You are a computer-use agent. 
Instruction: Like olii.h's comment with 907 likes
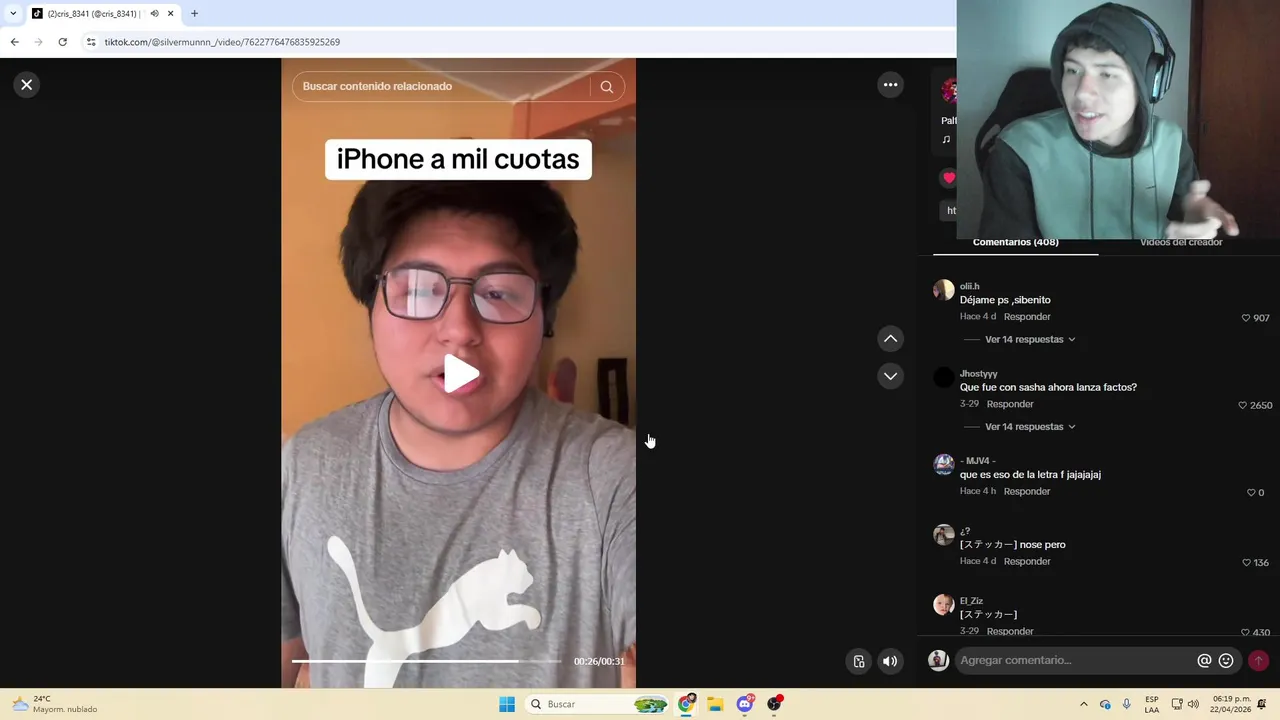[1246, 318]
